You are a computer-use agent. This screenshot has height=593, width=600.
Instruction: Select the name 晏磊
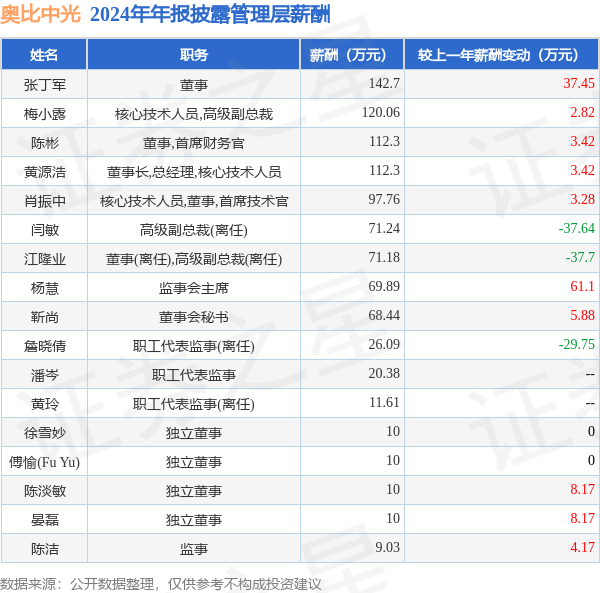pos(45,520)
